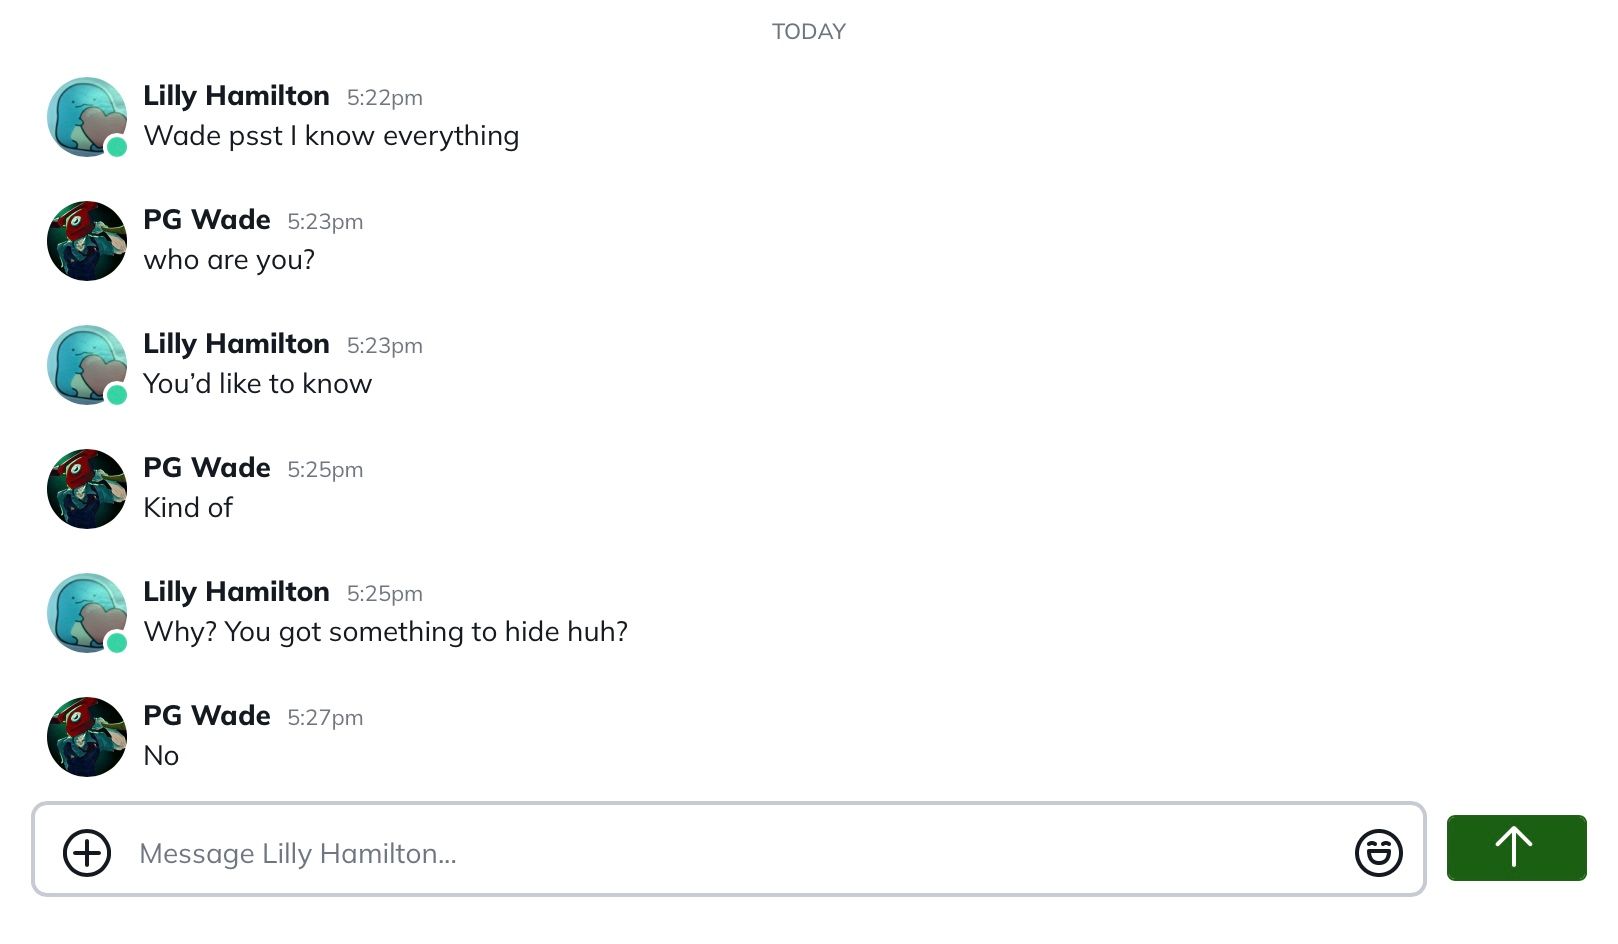Open the emoji picker smiley icon
The image size is (1618, 944).
tap(1378, 853)
